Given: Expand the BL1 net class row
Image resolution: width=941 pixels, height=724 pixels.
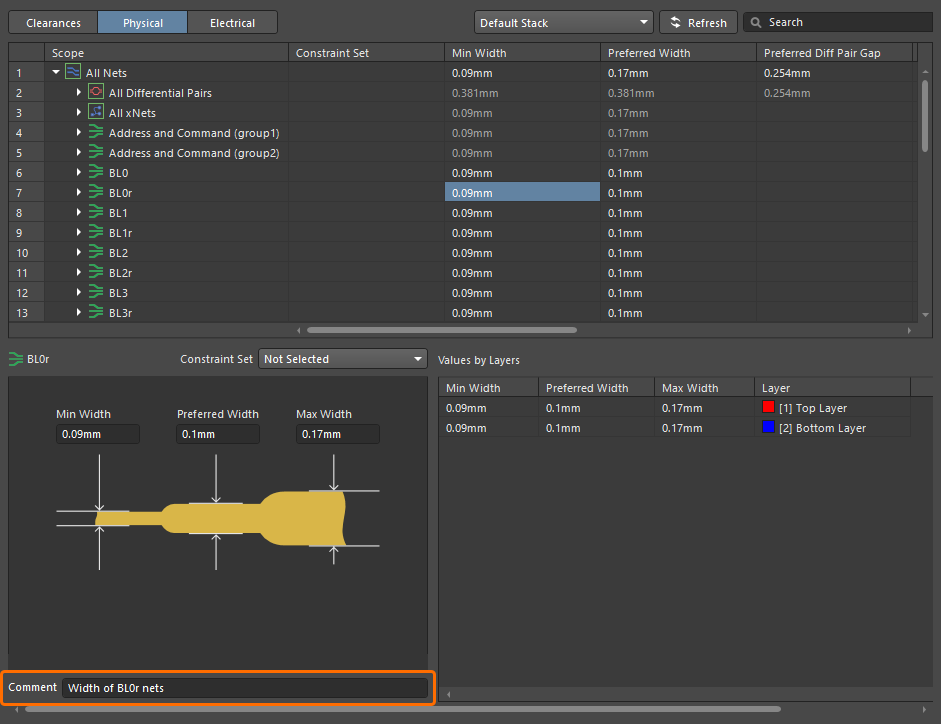Looking at the screenshot, I should point(79,213).
